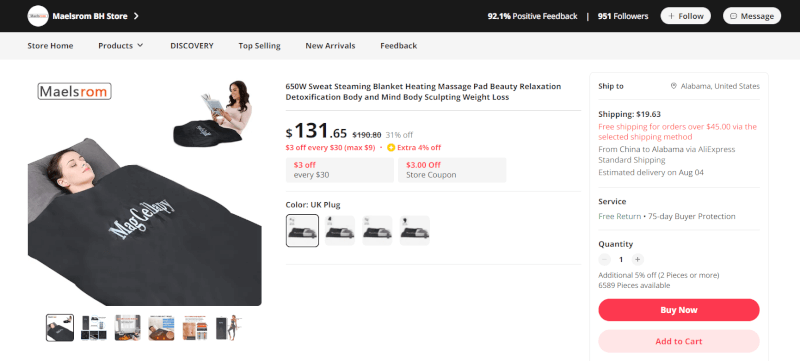Click the quantity value field
This screenshot has height=361, width=800.
click(x=621, y=259)
